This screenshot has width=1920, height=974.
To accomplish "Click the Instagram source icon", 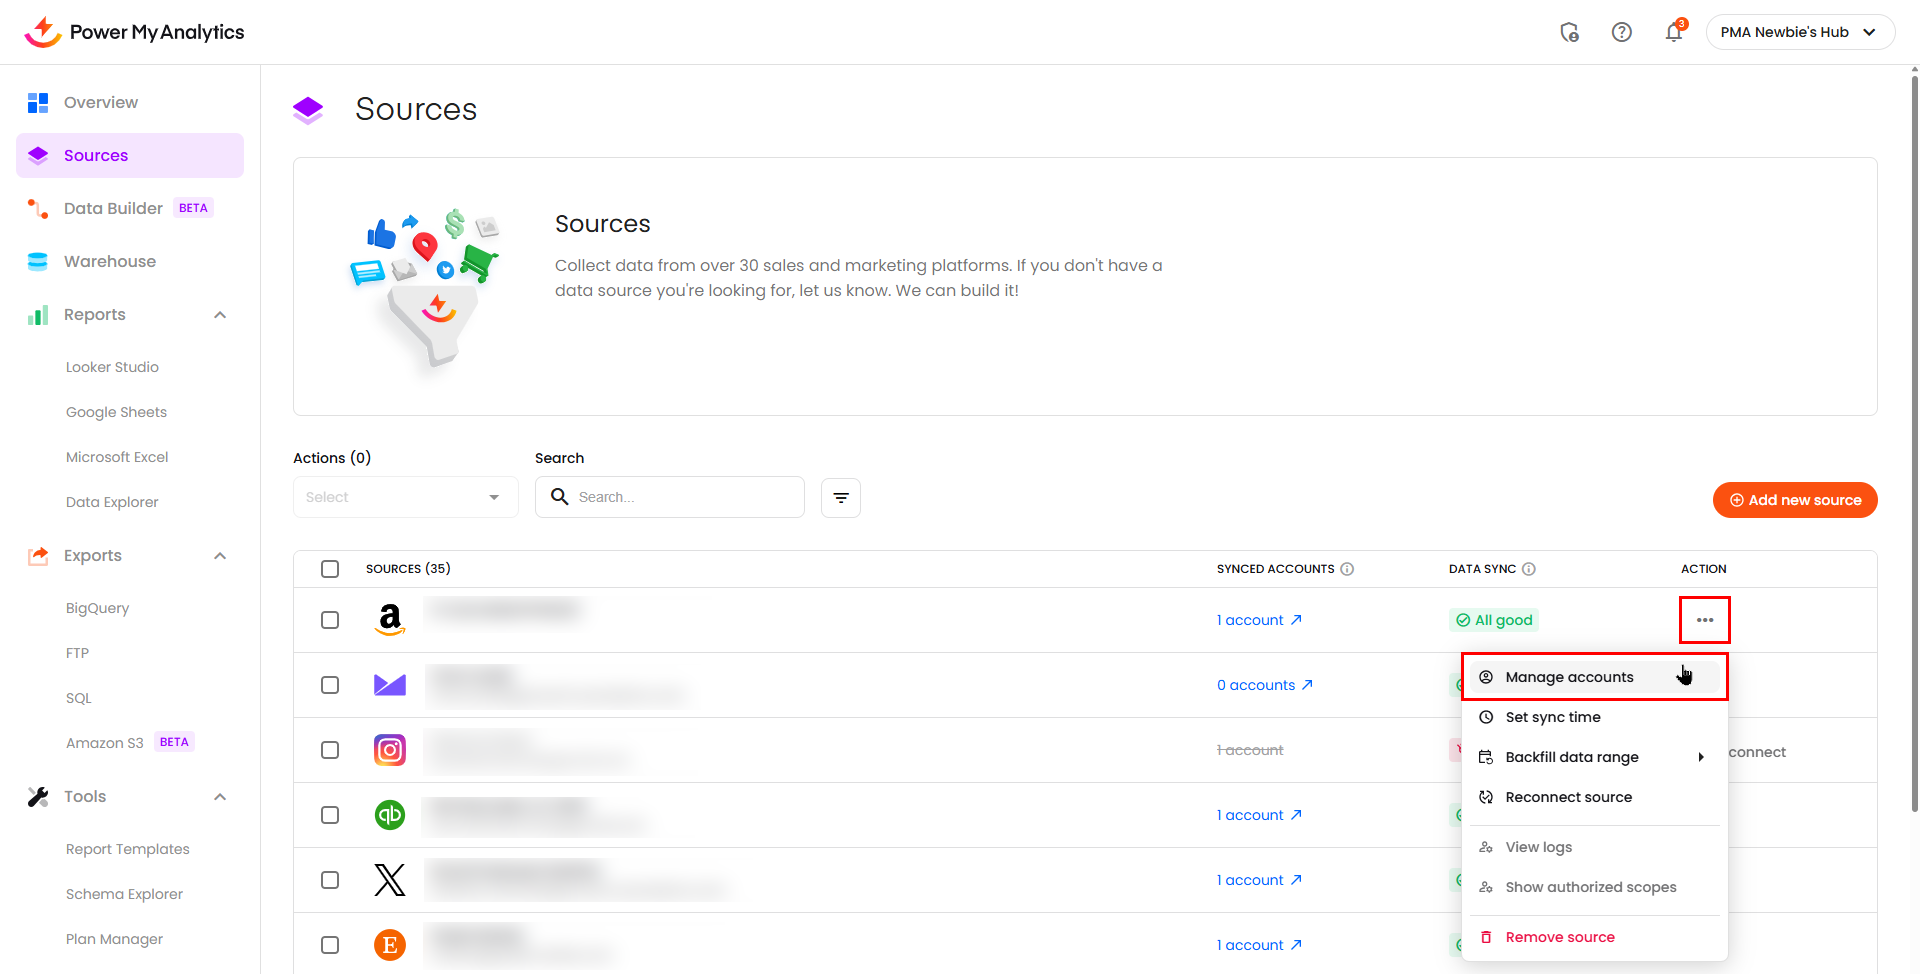I will coord(390,750).
